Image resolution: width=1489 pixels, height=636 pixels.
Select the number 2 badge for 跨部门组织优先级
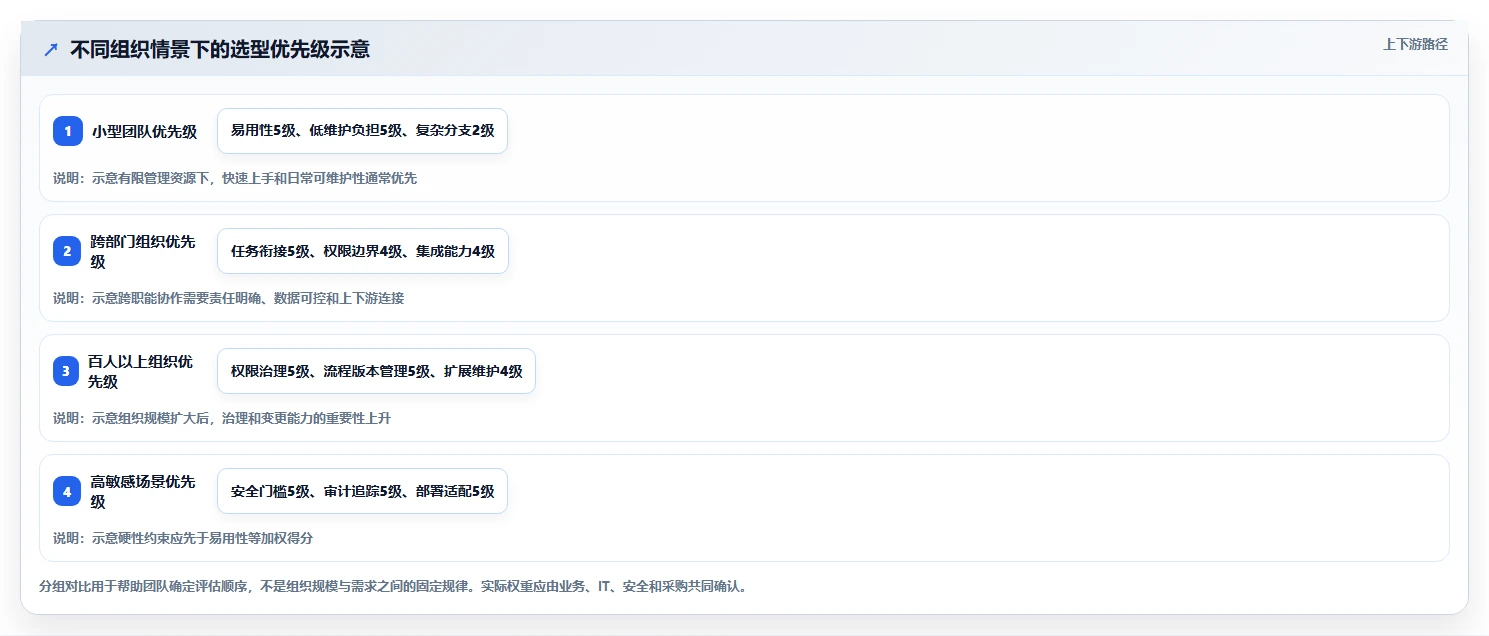coord(68,251)
